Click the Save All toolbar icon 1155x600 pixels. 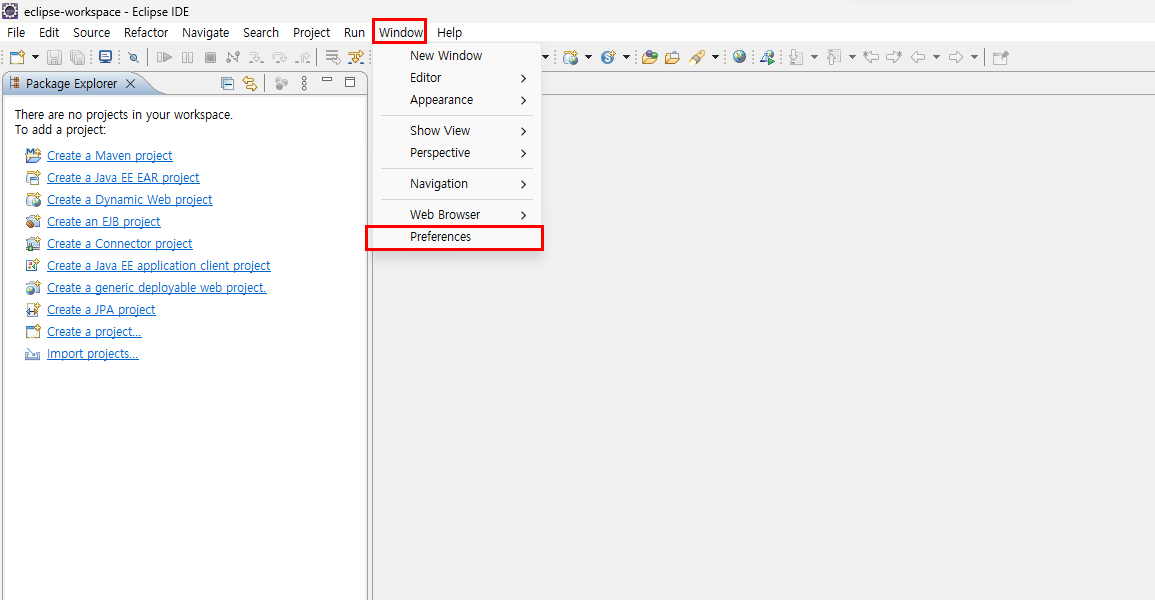[77, 57]
